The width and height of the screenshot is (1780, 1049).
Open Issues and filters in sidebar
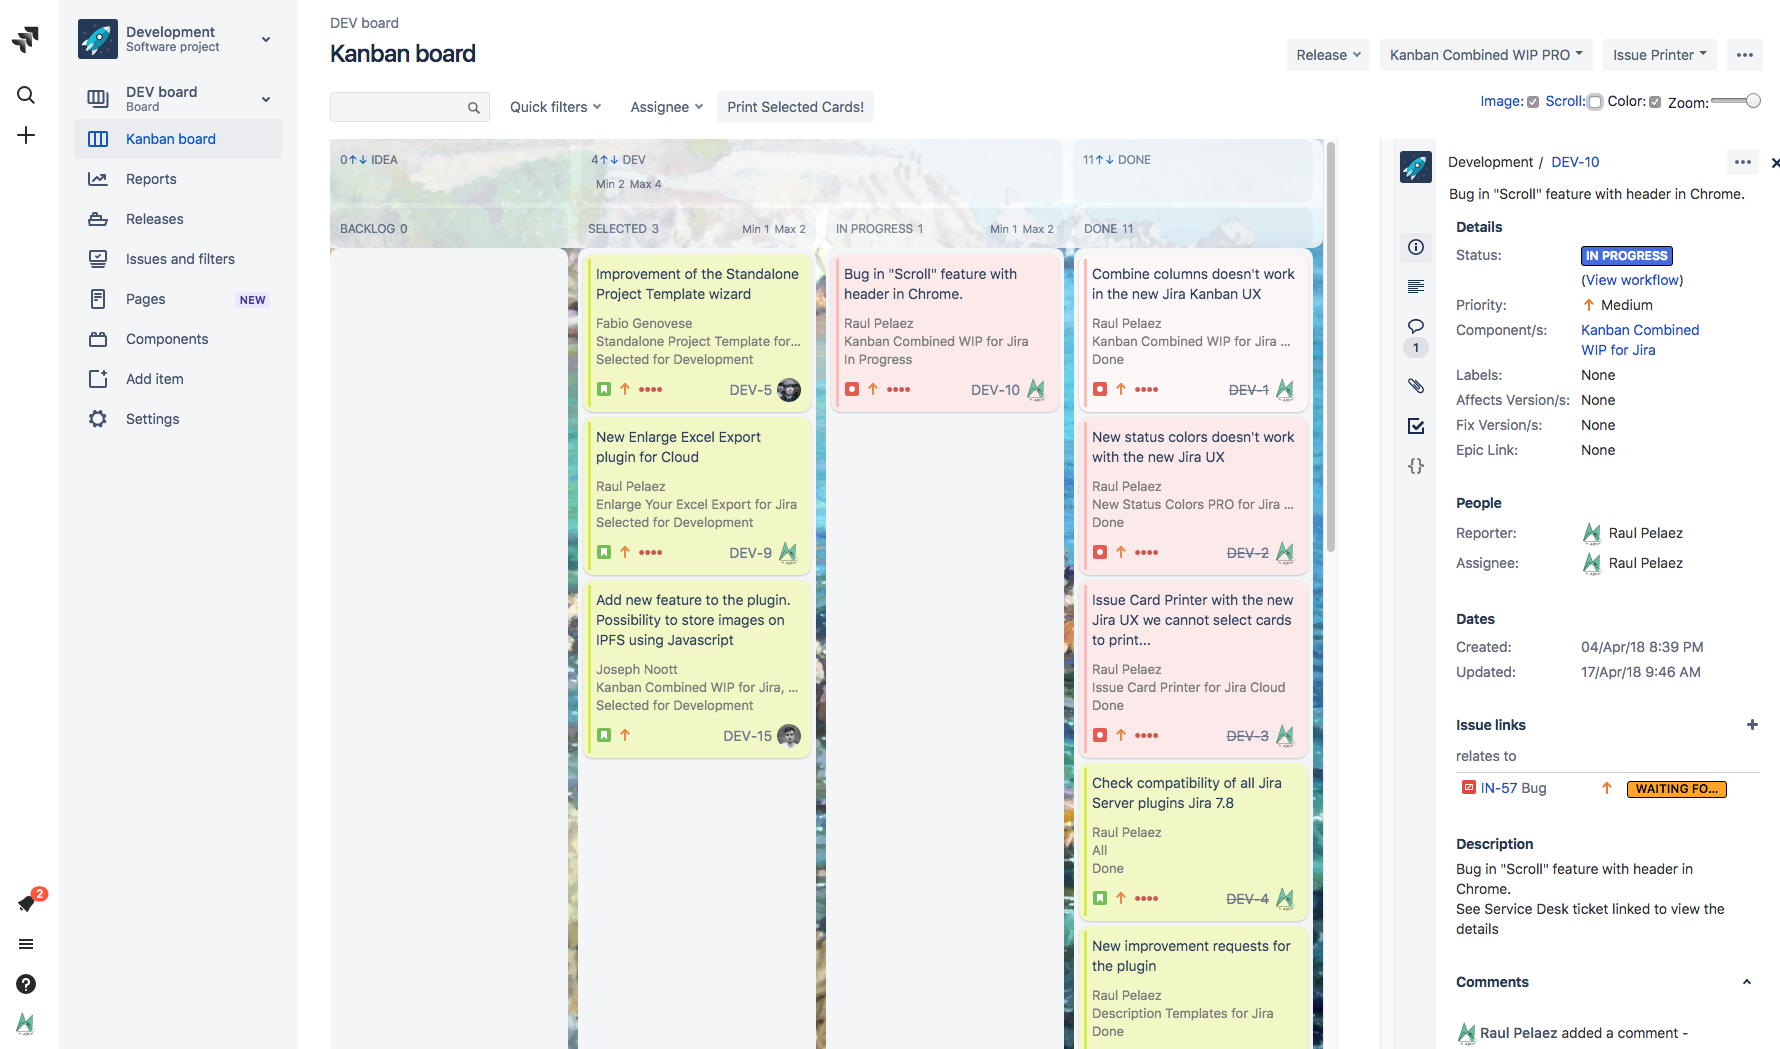coord(180,259)
